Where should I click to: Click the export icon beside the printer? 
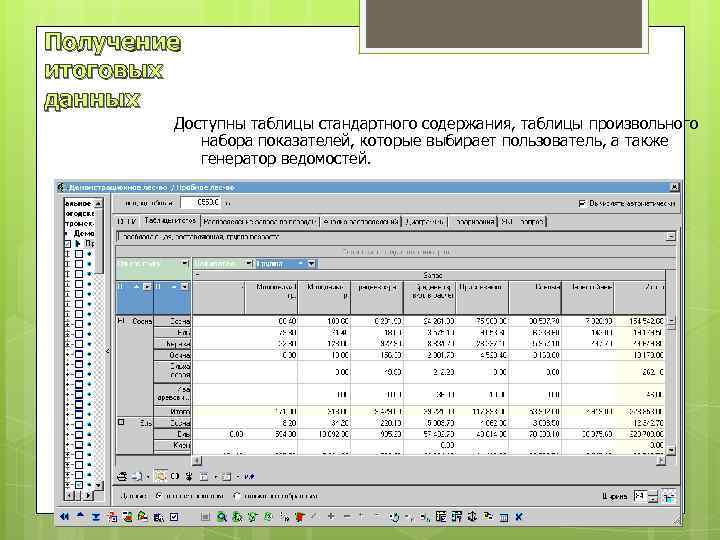[137, 477]
